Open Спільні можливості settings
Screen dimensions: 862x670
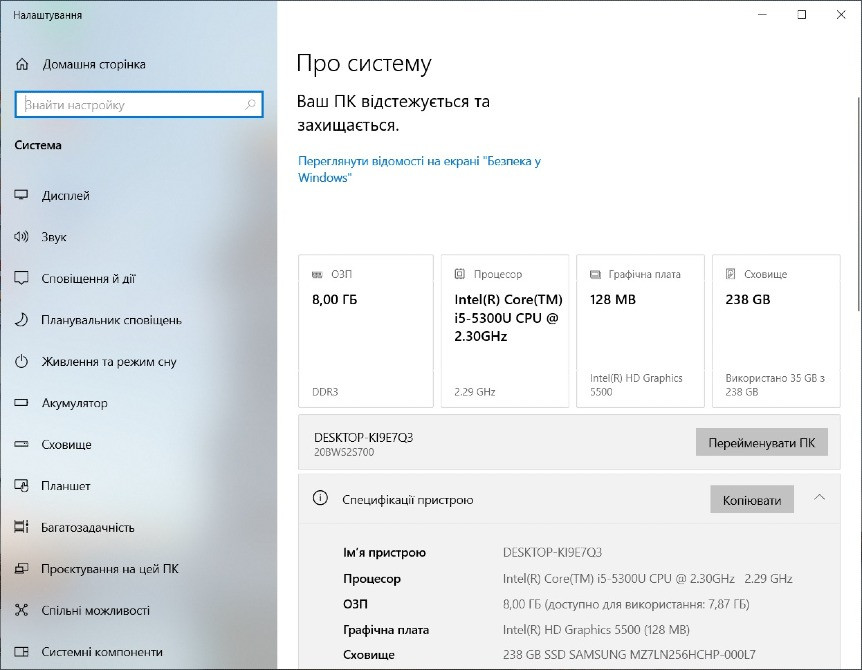(x=97, y=610)
